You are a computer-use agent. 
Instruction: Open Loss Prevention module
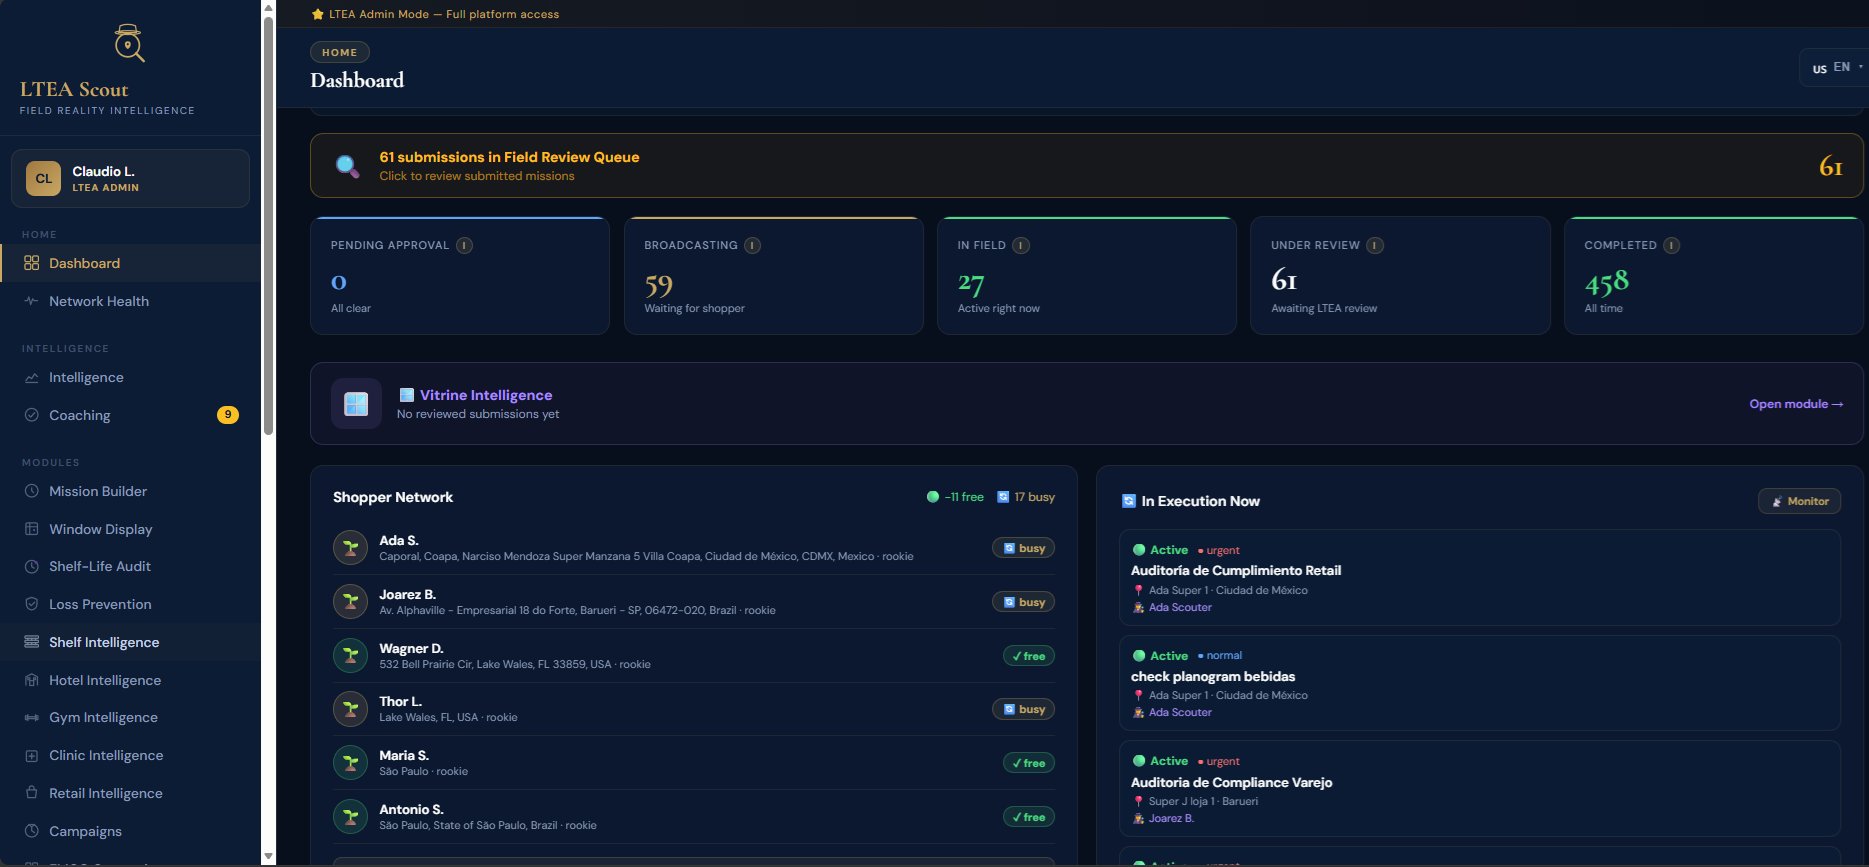pos(130,604)
